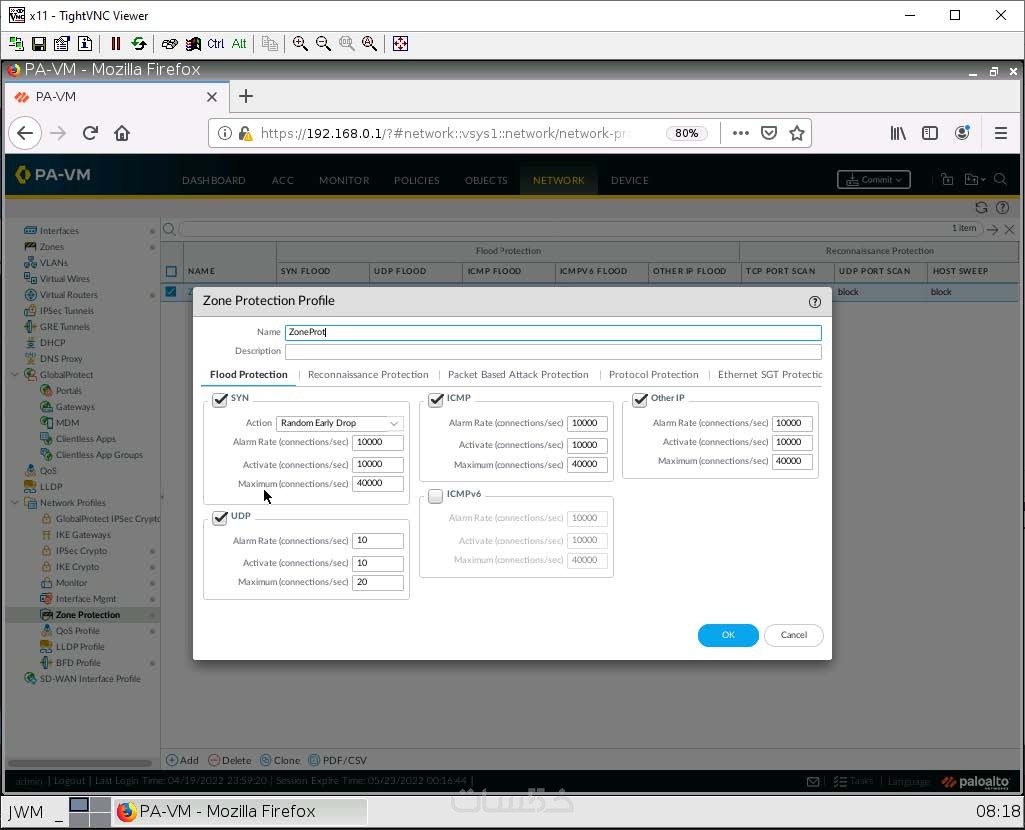Select the Flood Protection tab
Image resolution: width=1025 pixels, height=830 pixels.
pyautogui.click(x=248, y=374)
